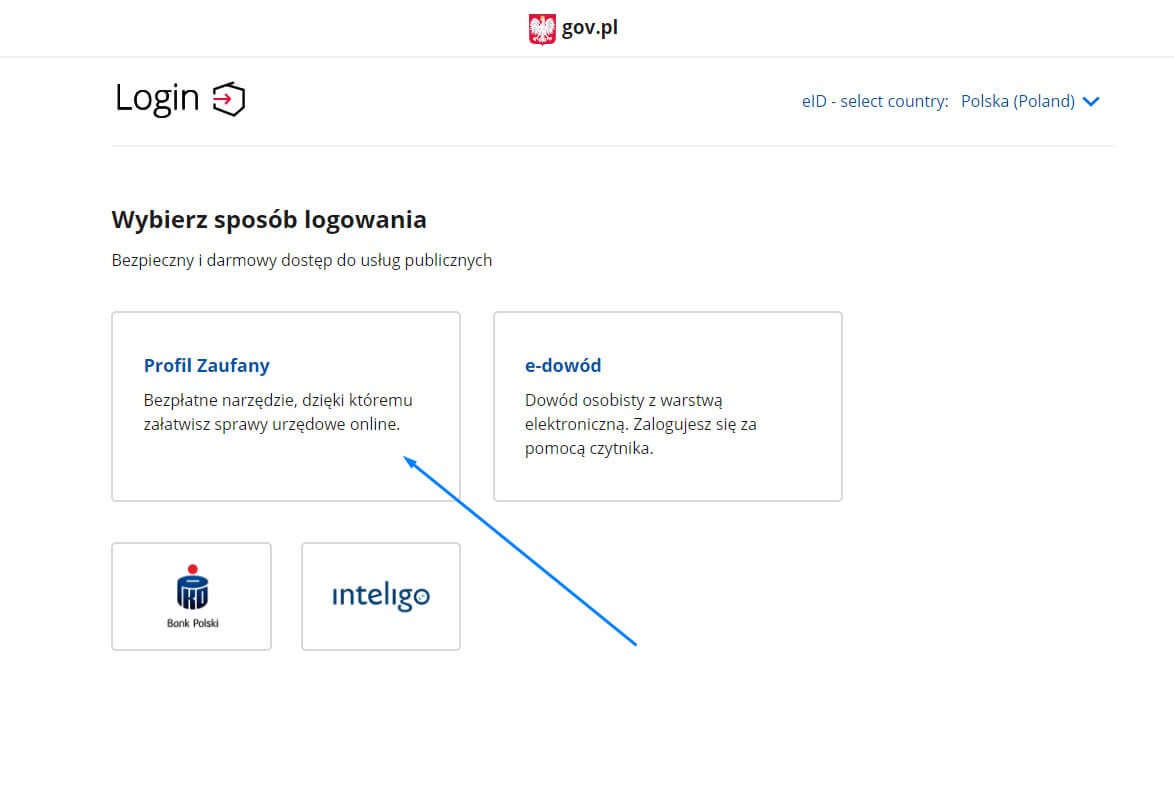Log in with Inteligo logo tile
Viewport: 1174px width, 791px height.
point(381,596)
